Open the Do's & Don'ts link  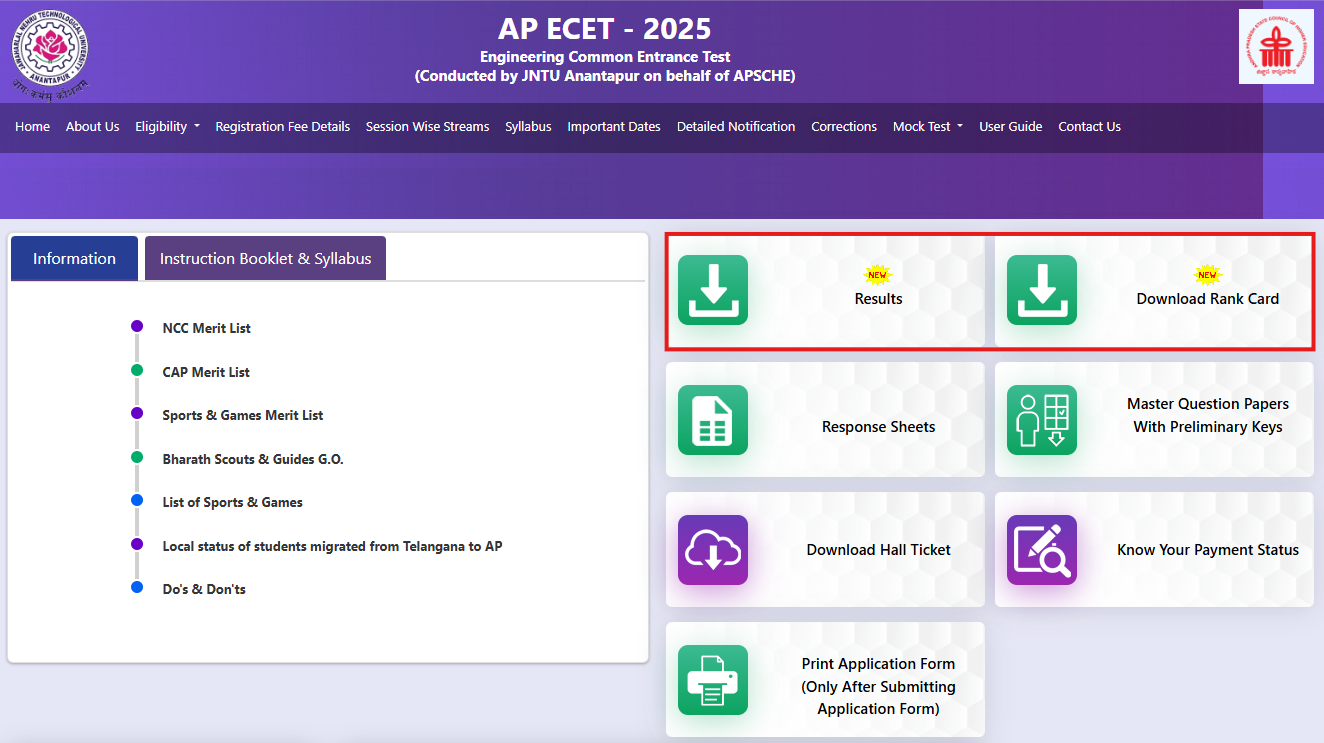coord(204,589)
